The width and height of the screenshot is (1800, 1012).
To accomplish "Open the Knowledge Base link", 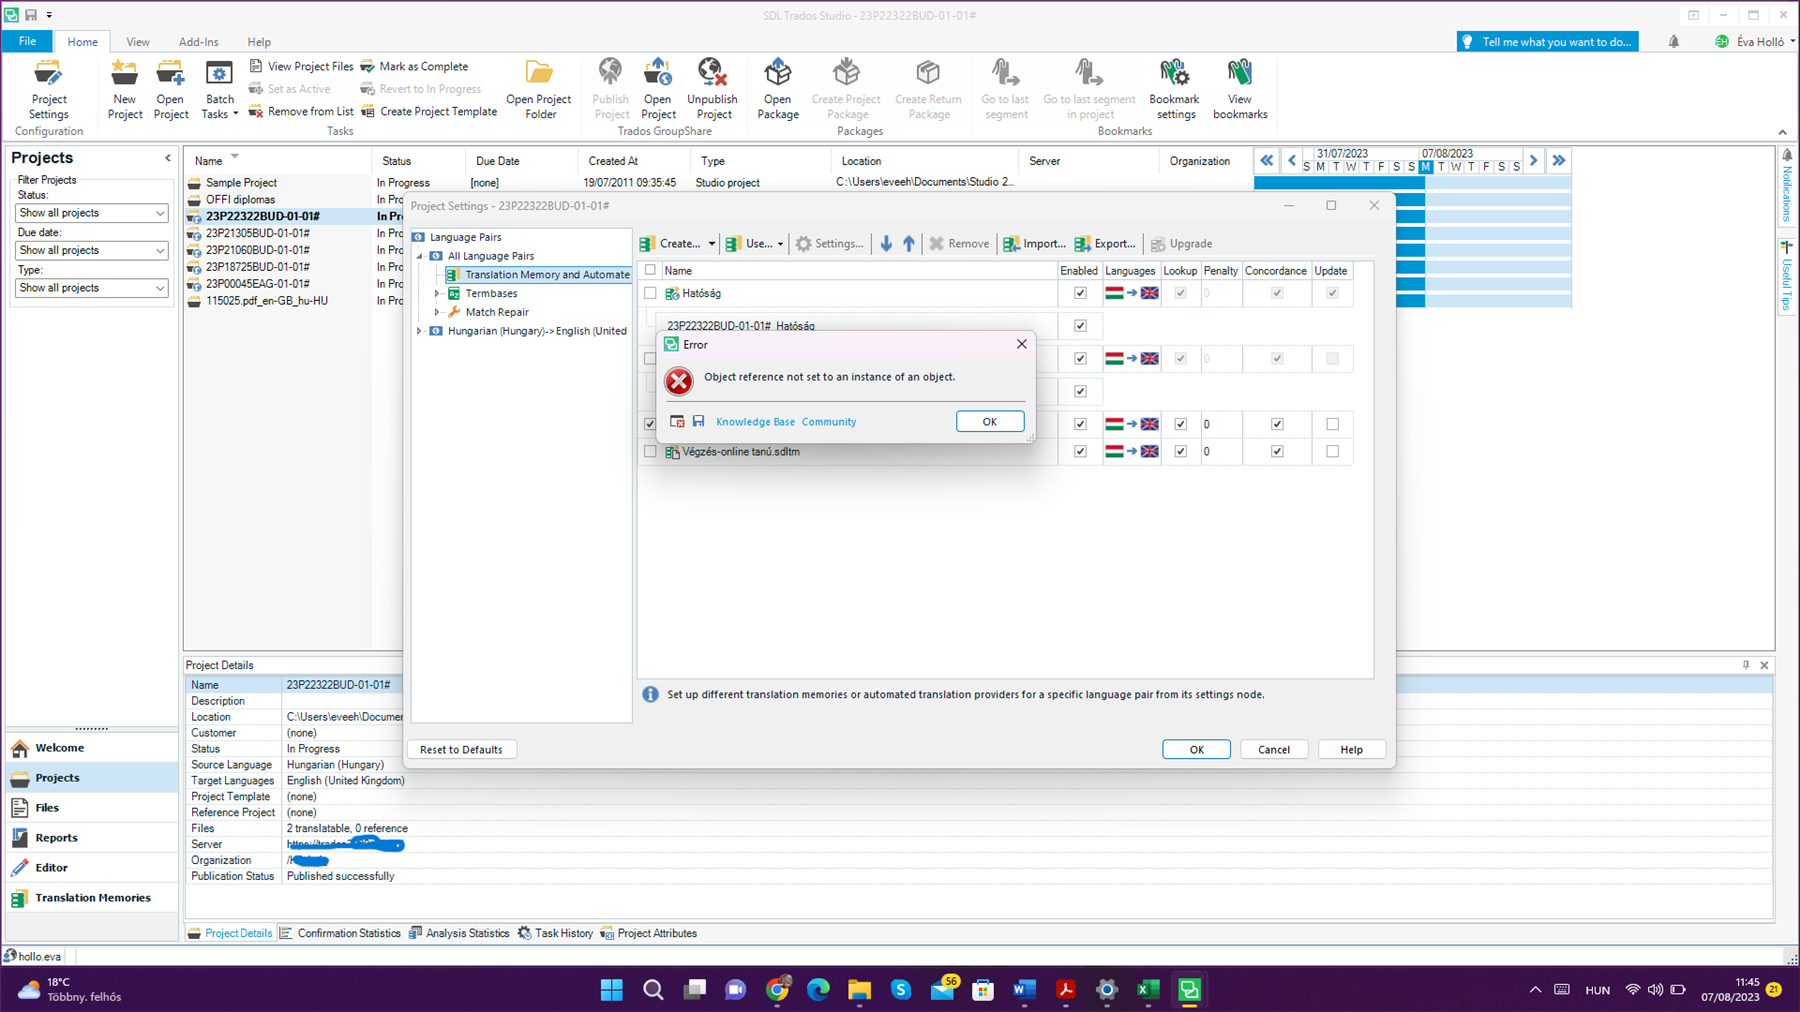I will click(x=755, y=422).
